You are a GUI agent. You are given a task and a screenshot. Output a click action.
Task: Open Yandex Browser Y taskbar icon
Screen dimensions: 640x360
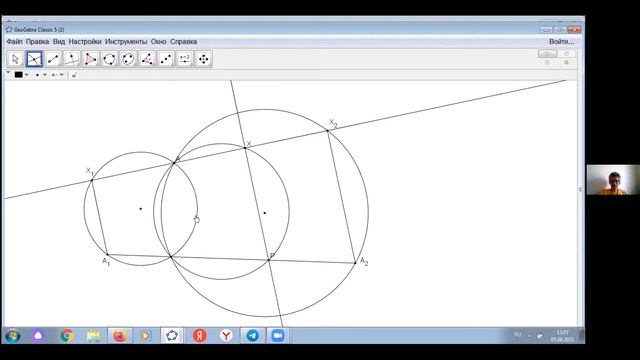[226, 336]
